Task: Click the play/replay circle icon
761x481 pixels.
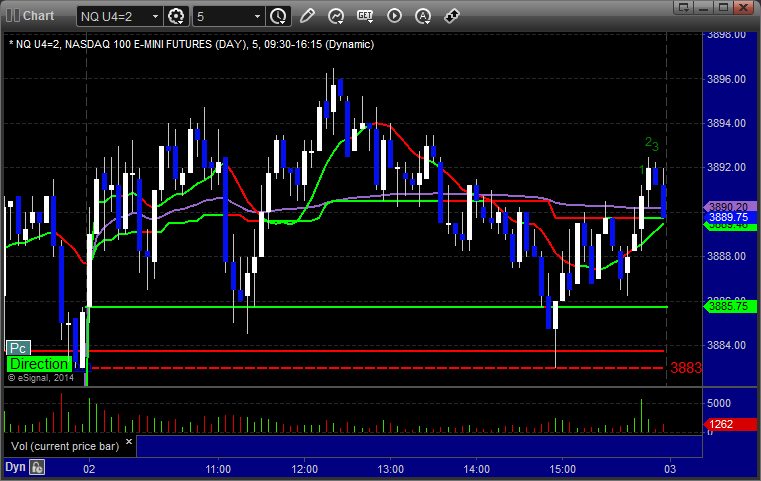Action: tap(394, 16)
